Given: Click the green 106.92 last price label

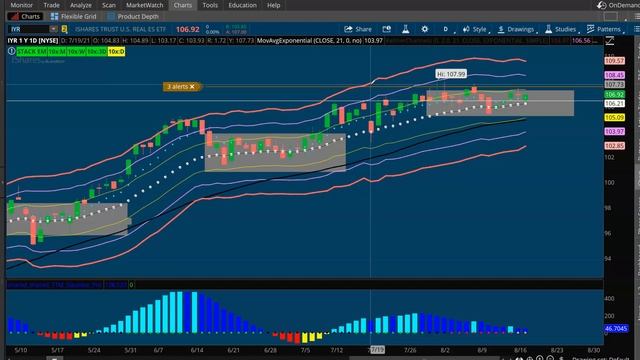Looking at the screenshot, I should [x=614, y=95].
